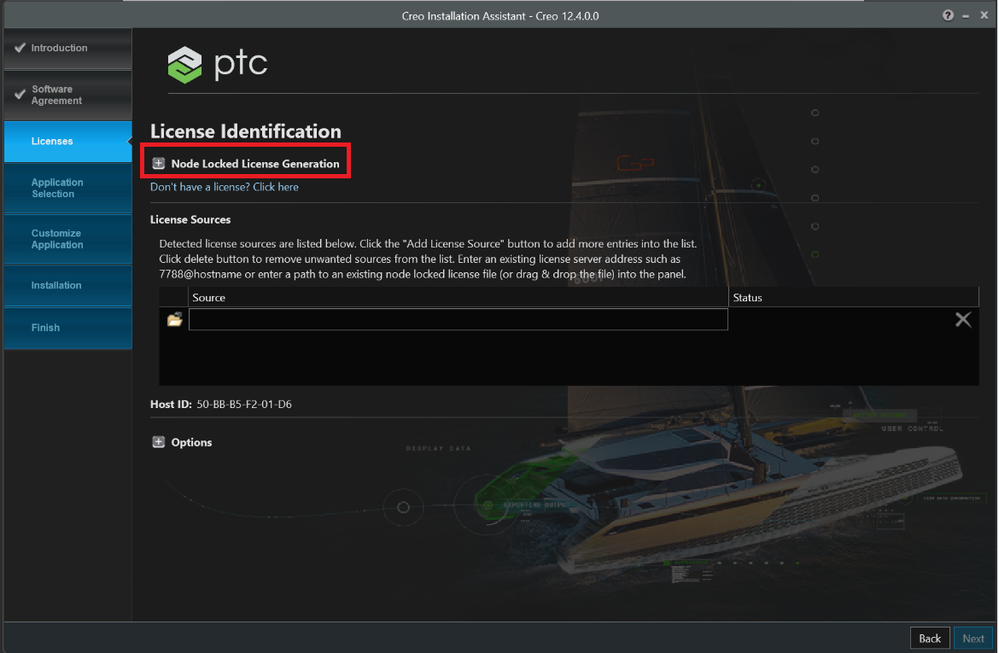Switch to Installation step
Screen dimensions: 999x653
pos(68,285)
